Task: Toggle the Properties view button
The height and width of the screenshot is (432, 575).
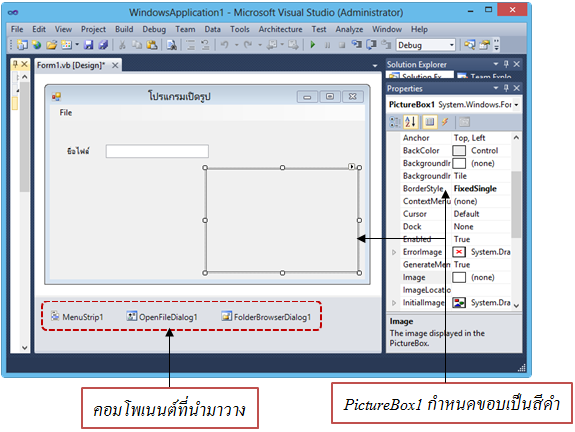Action: click(x=430, y=122)
